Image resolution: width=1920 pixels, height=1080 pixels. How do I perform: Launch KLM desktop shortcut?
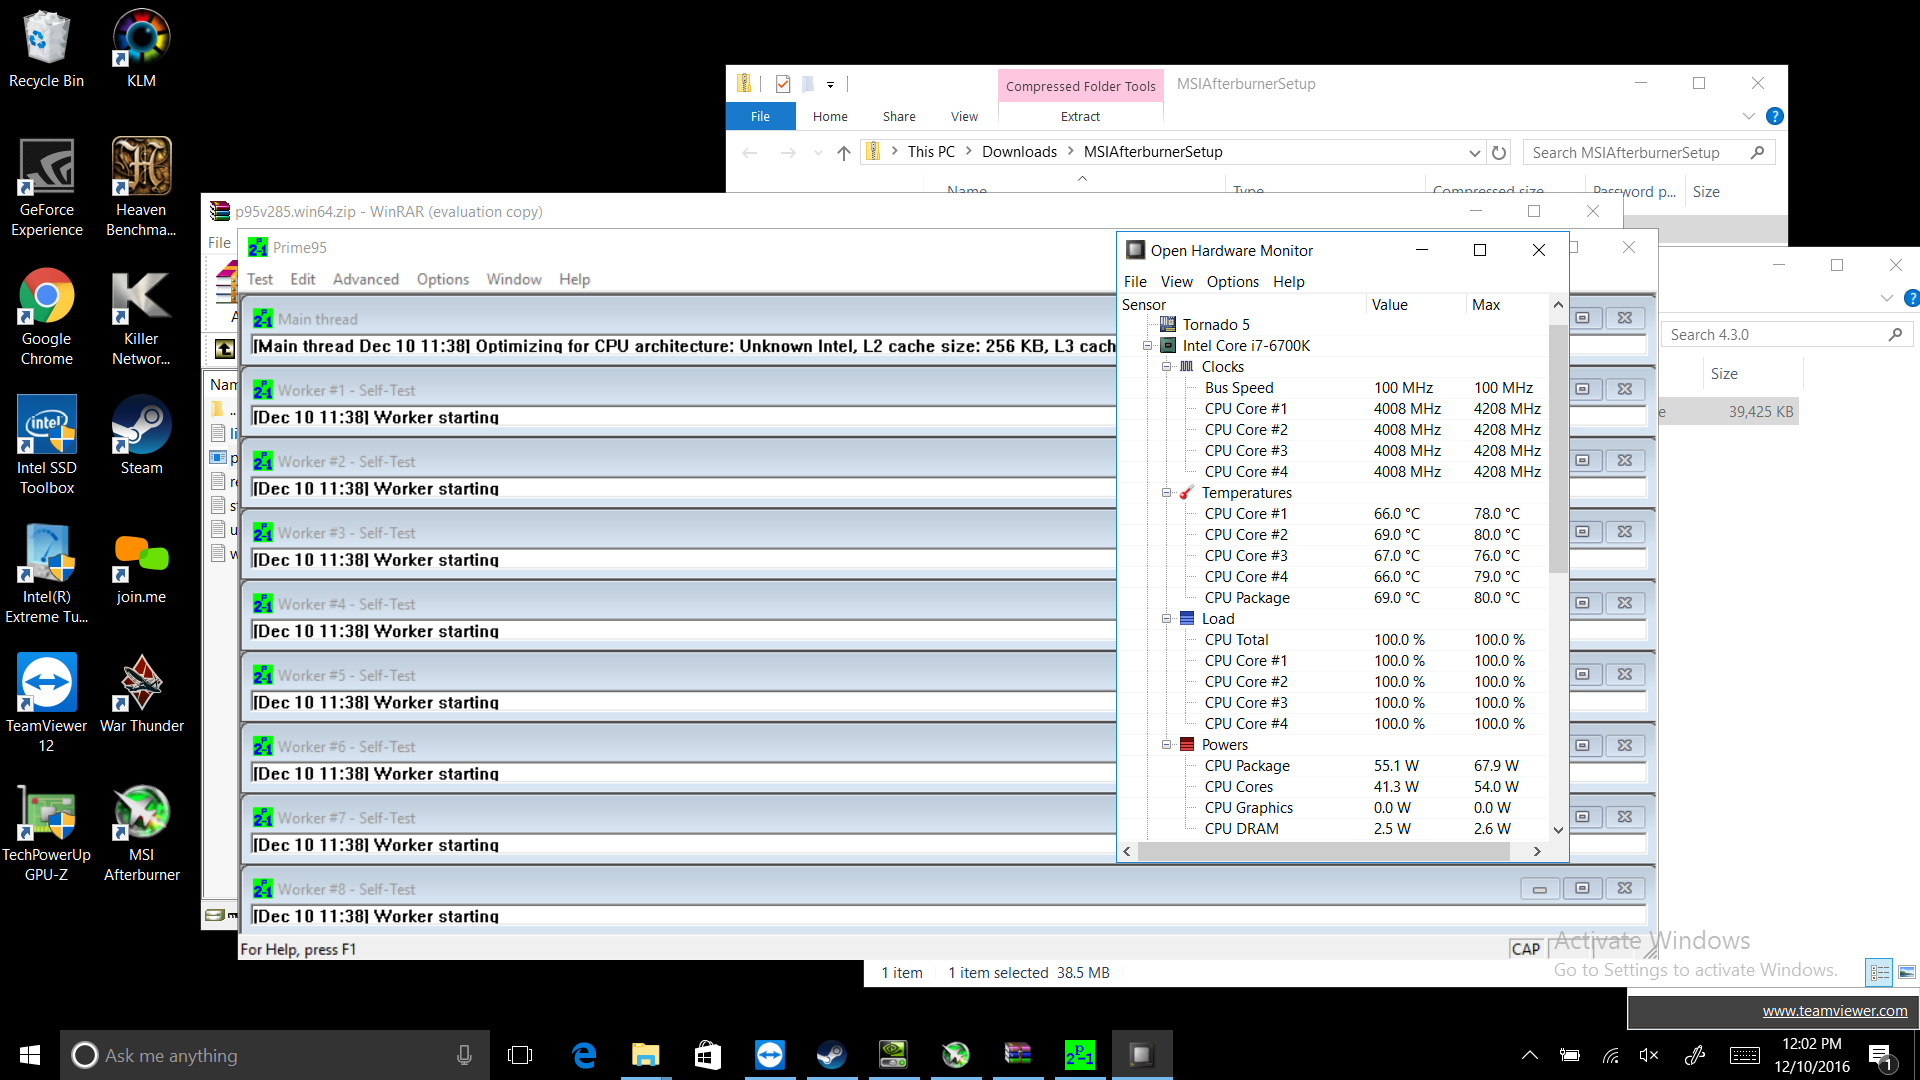click(141, 50)
